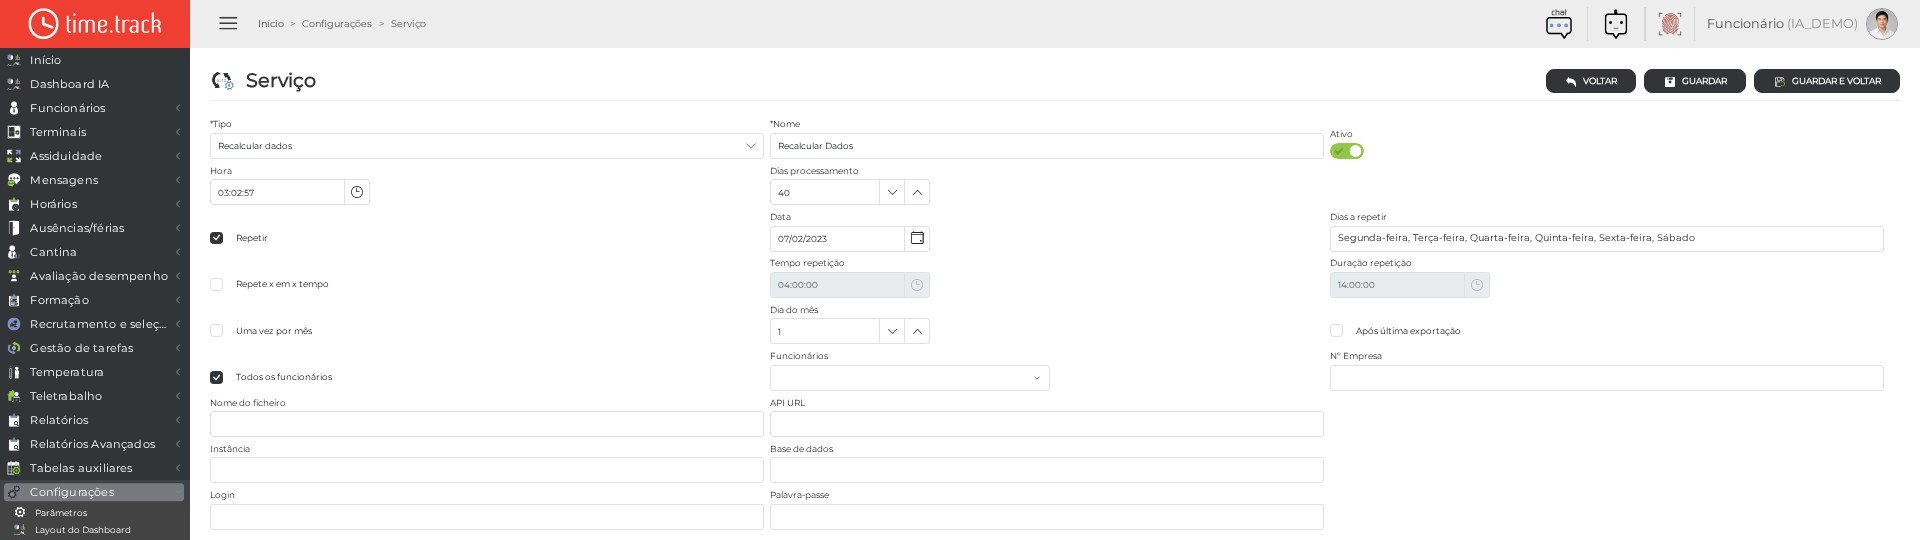Click the Terminais sidebar icon
This screenshot has height=540, width=1920.
pos(14,132)
